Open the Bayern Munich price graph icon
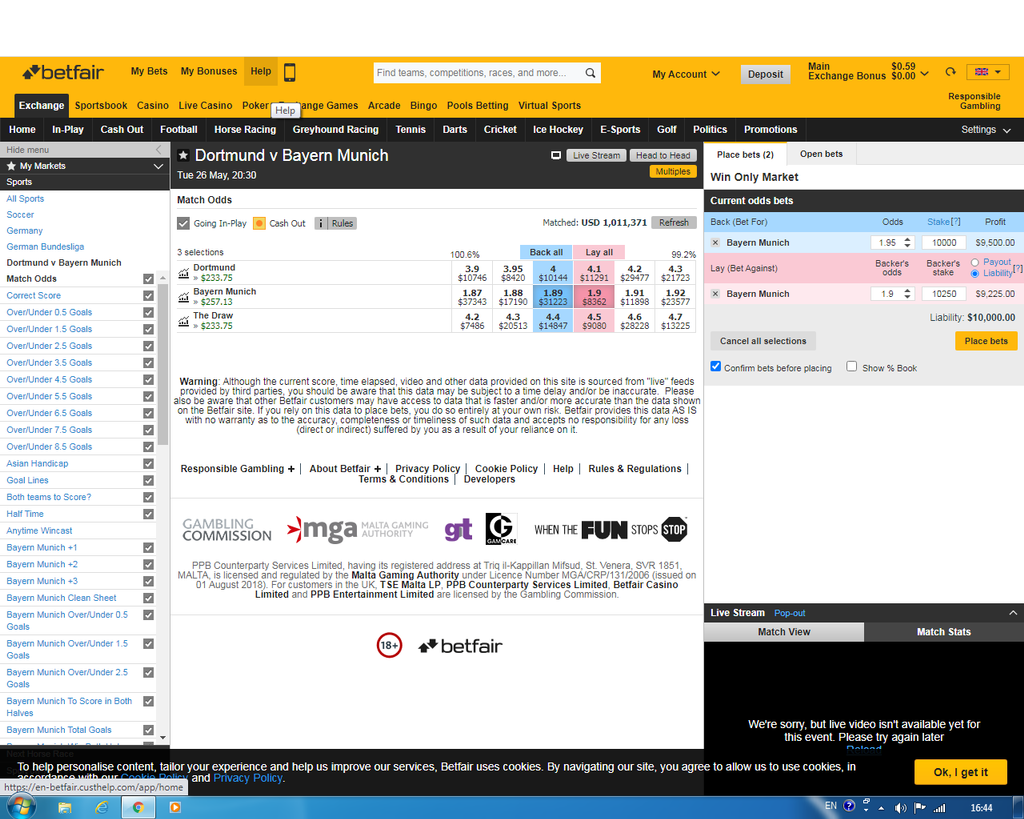The image size is (1024, 819). (184, 297)
